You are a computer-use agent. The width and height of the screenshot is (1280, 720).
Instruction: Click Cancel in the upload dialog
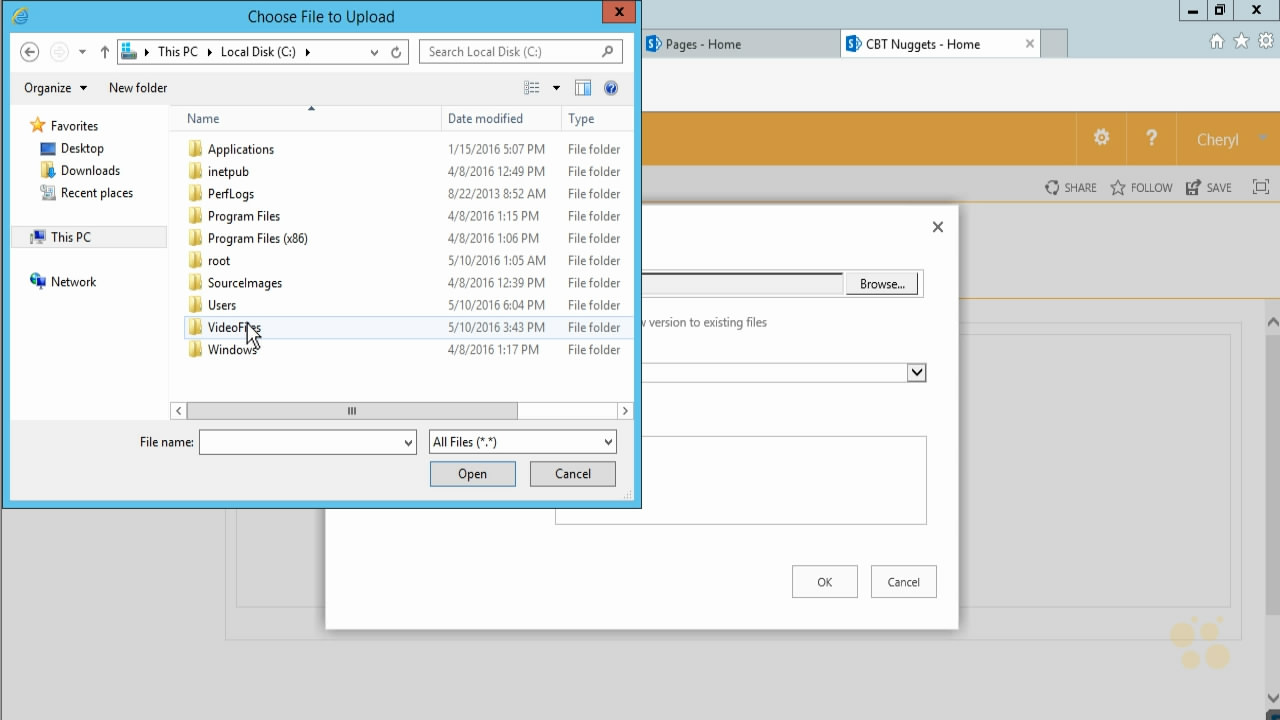click(x=904, y=582)
